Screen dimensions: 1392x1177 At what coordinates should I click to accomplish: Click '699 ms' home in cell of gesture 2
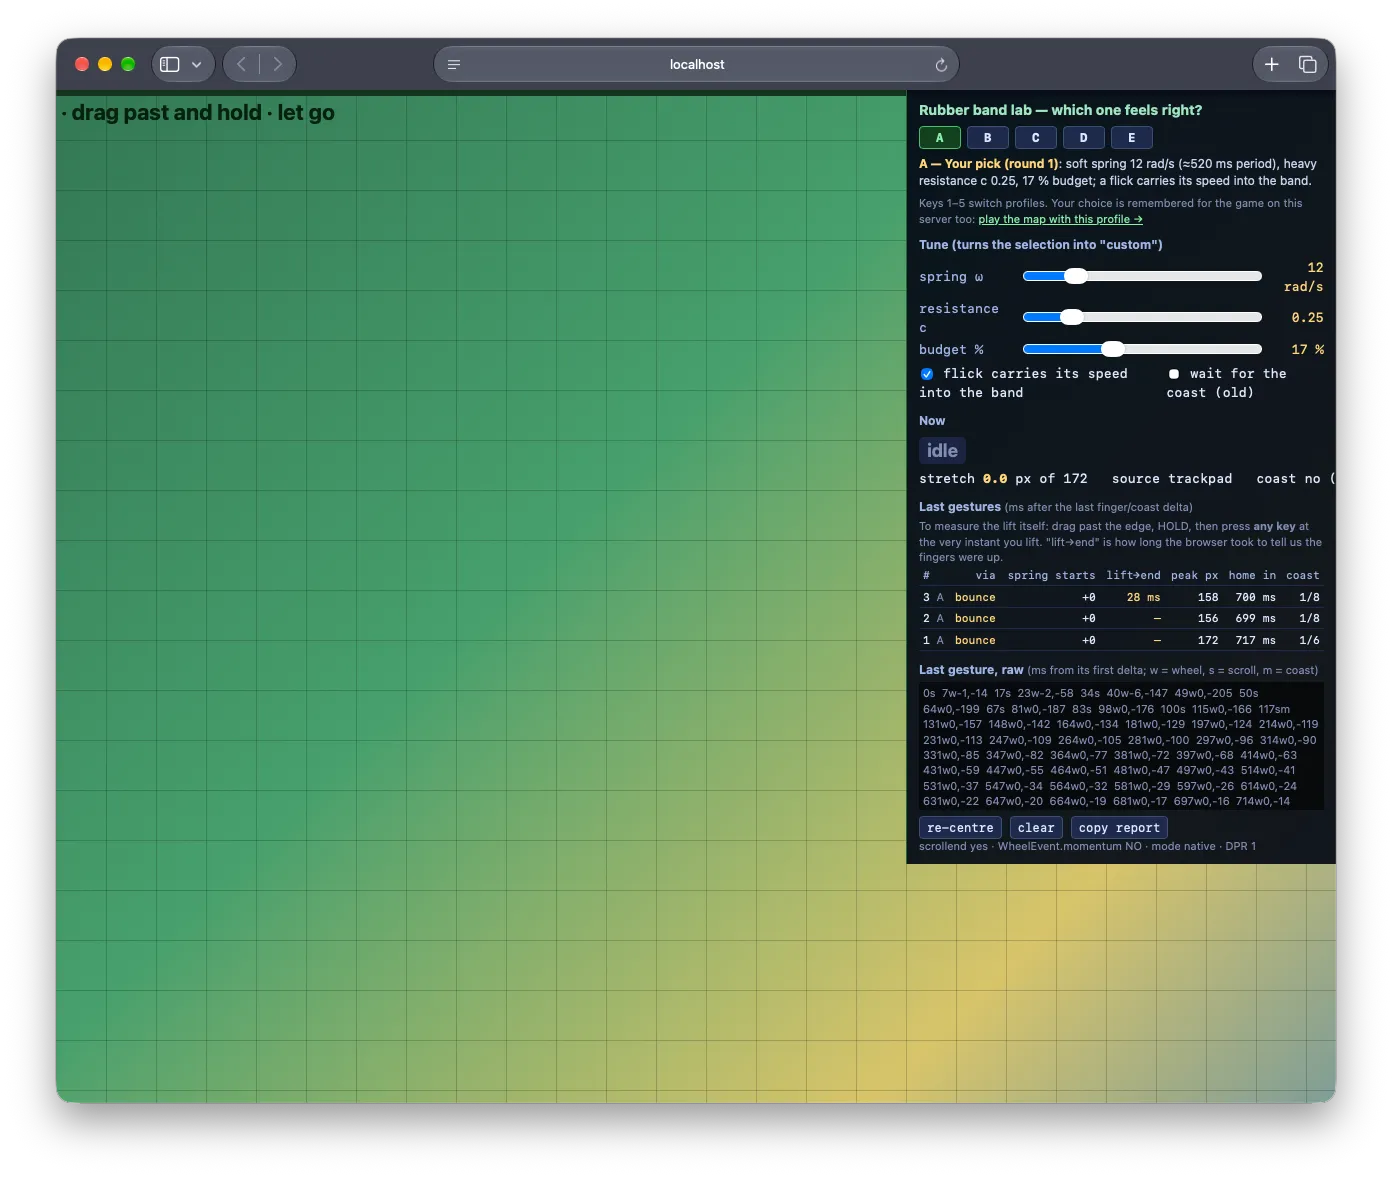(1255, 618)
